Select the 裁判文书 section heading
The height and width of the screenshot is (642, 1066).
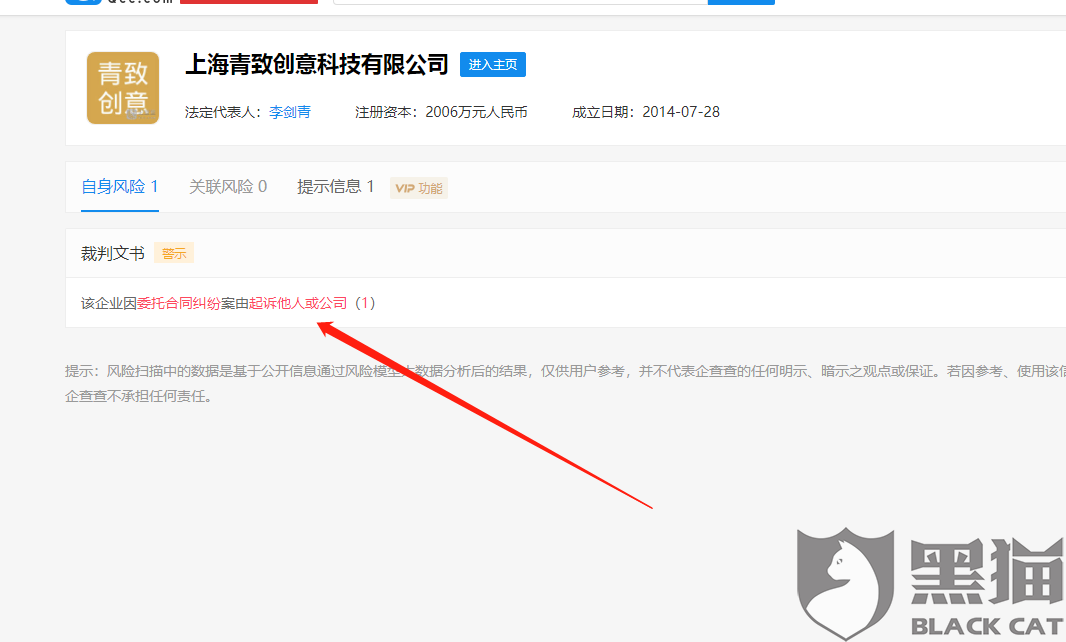(x=113, y=254)
